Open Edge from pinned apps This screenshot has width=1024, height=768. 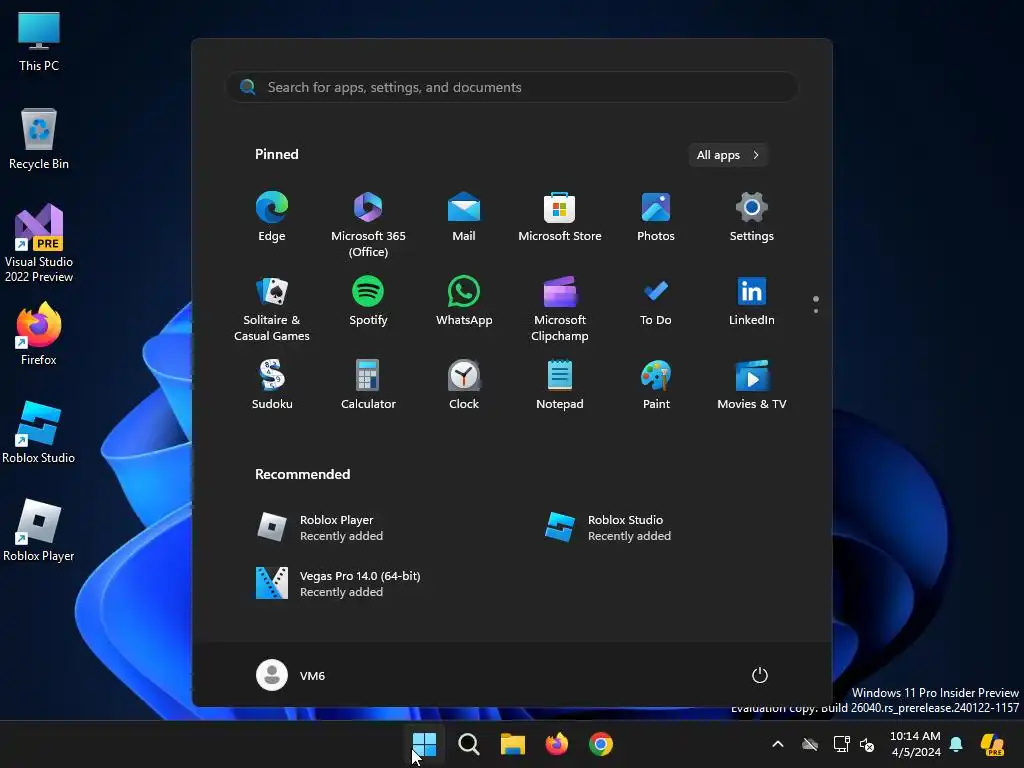click(x=272, y=217)
